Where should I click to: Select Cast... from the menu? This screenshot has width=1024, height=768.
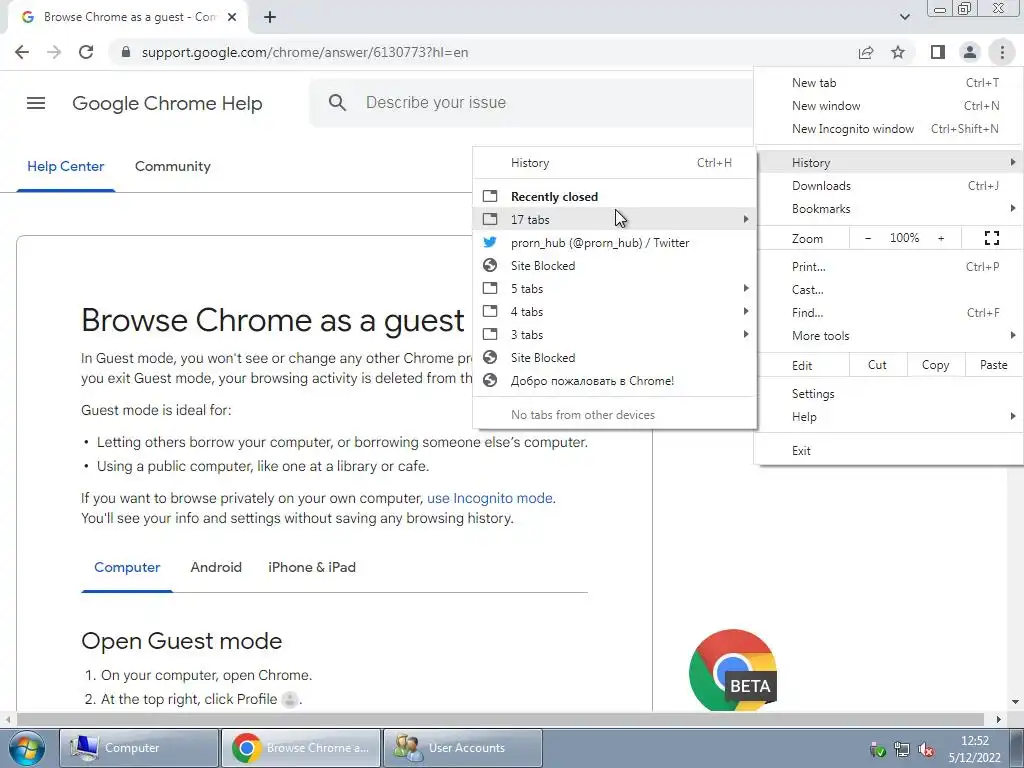888,290
